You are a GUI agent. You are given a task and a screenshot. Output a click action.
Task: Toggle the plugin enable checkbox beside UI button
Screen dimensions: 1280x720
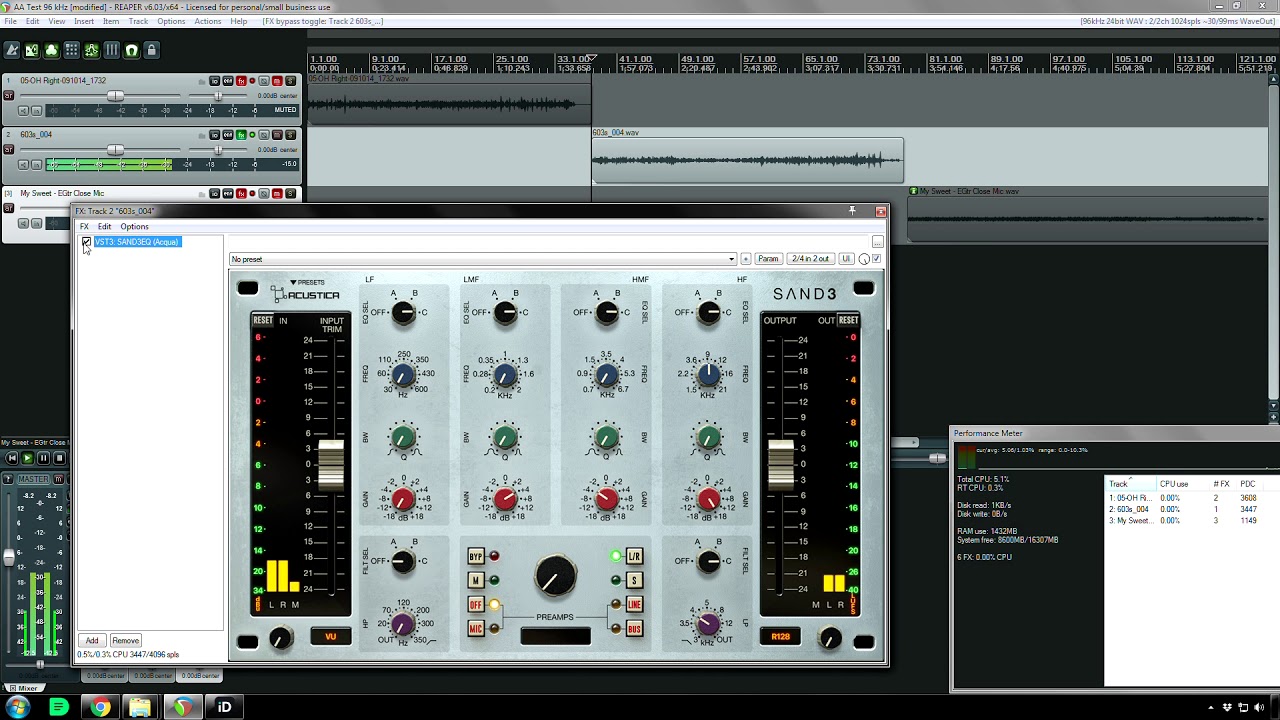tap(877, 259)
